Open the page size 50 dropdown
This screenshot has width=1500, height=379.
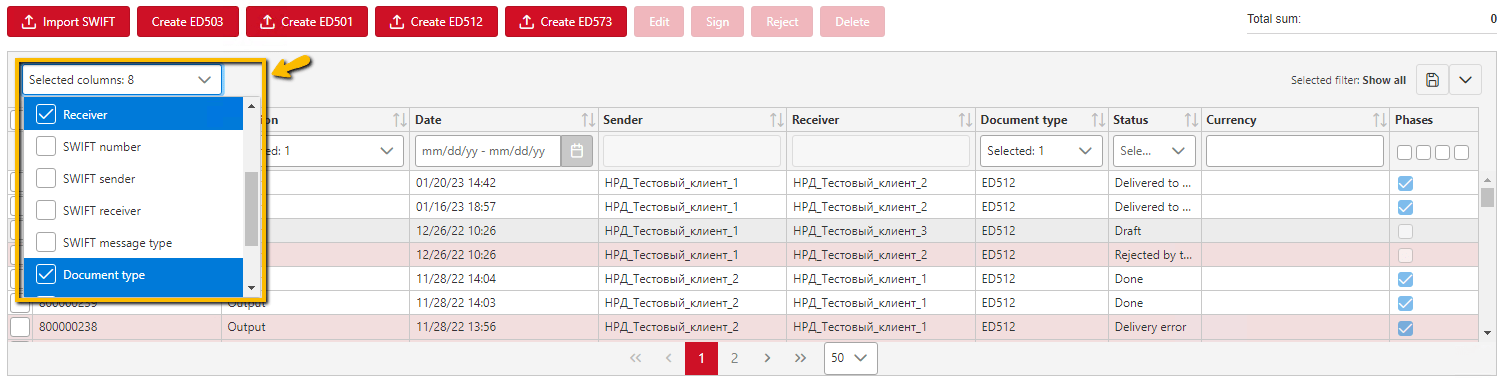pyautogui.click(x=851, y=357)
